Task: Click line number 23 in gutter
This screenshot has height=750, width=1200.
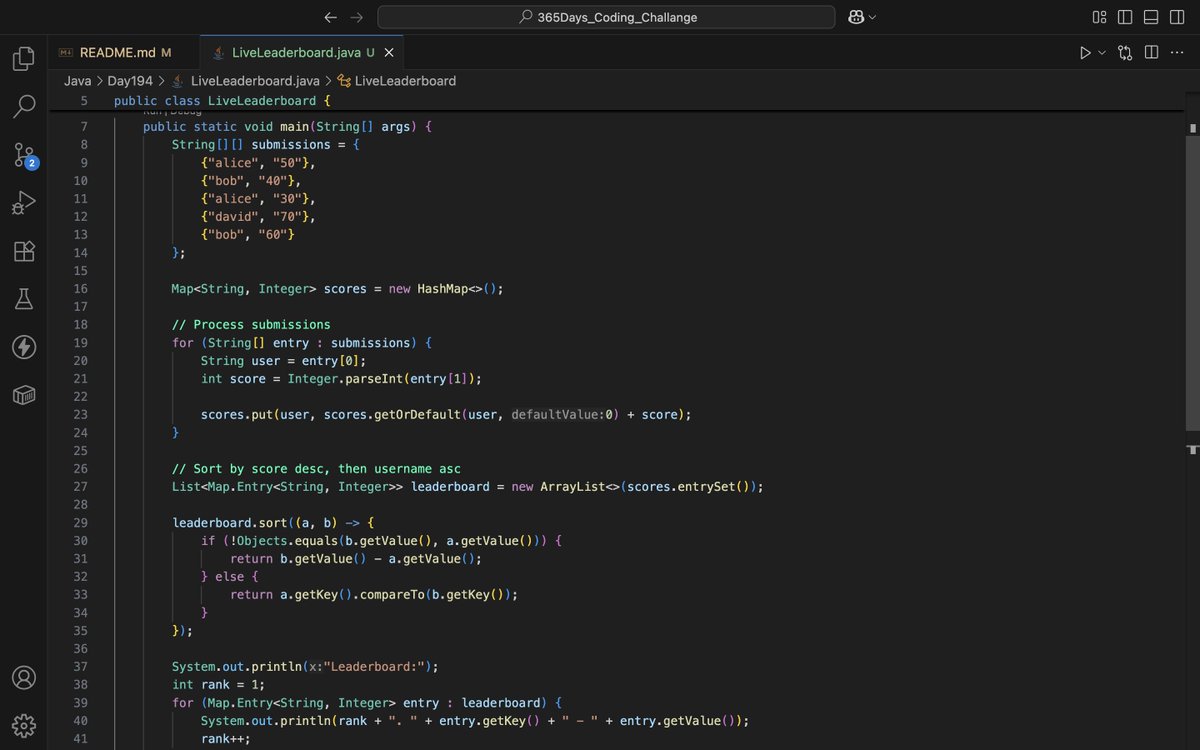Action: (80, 415)
